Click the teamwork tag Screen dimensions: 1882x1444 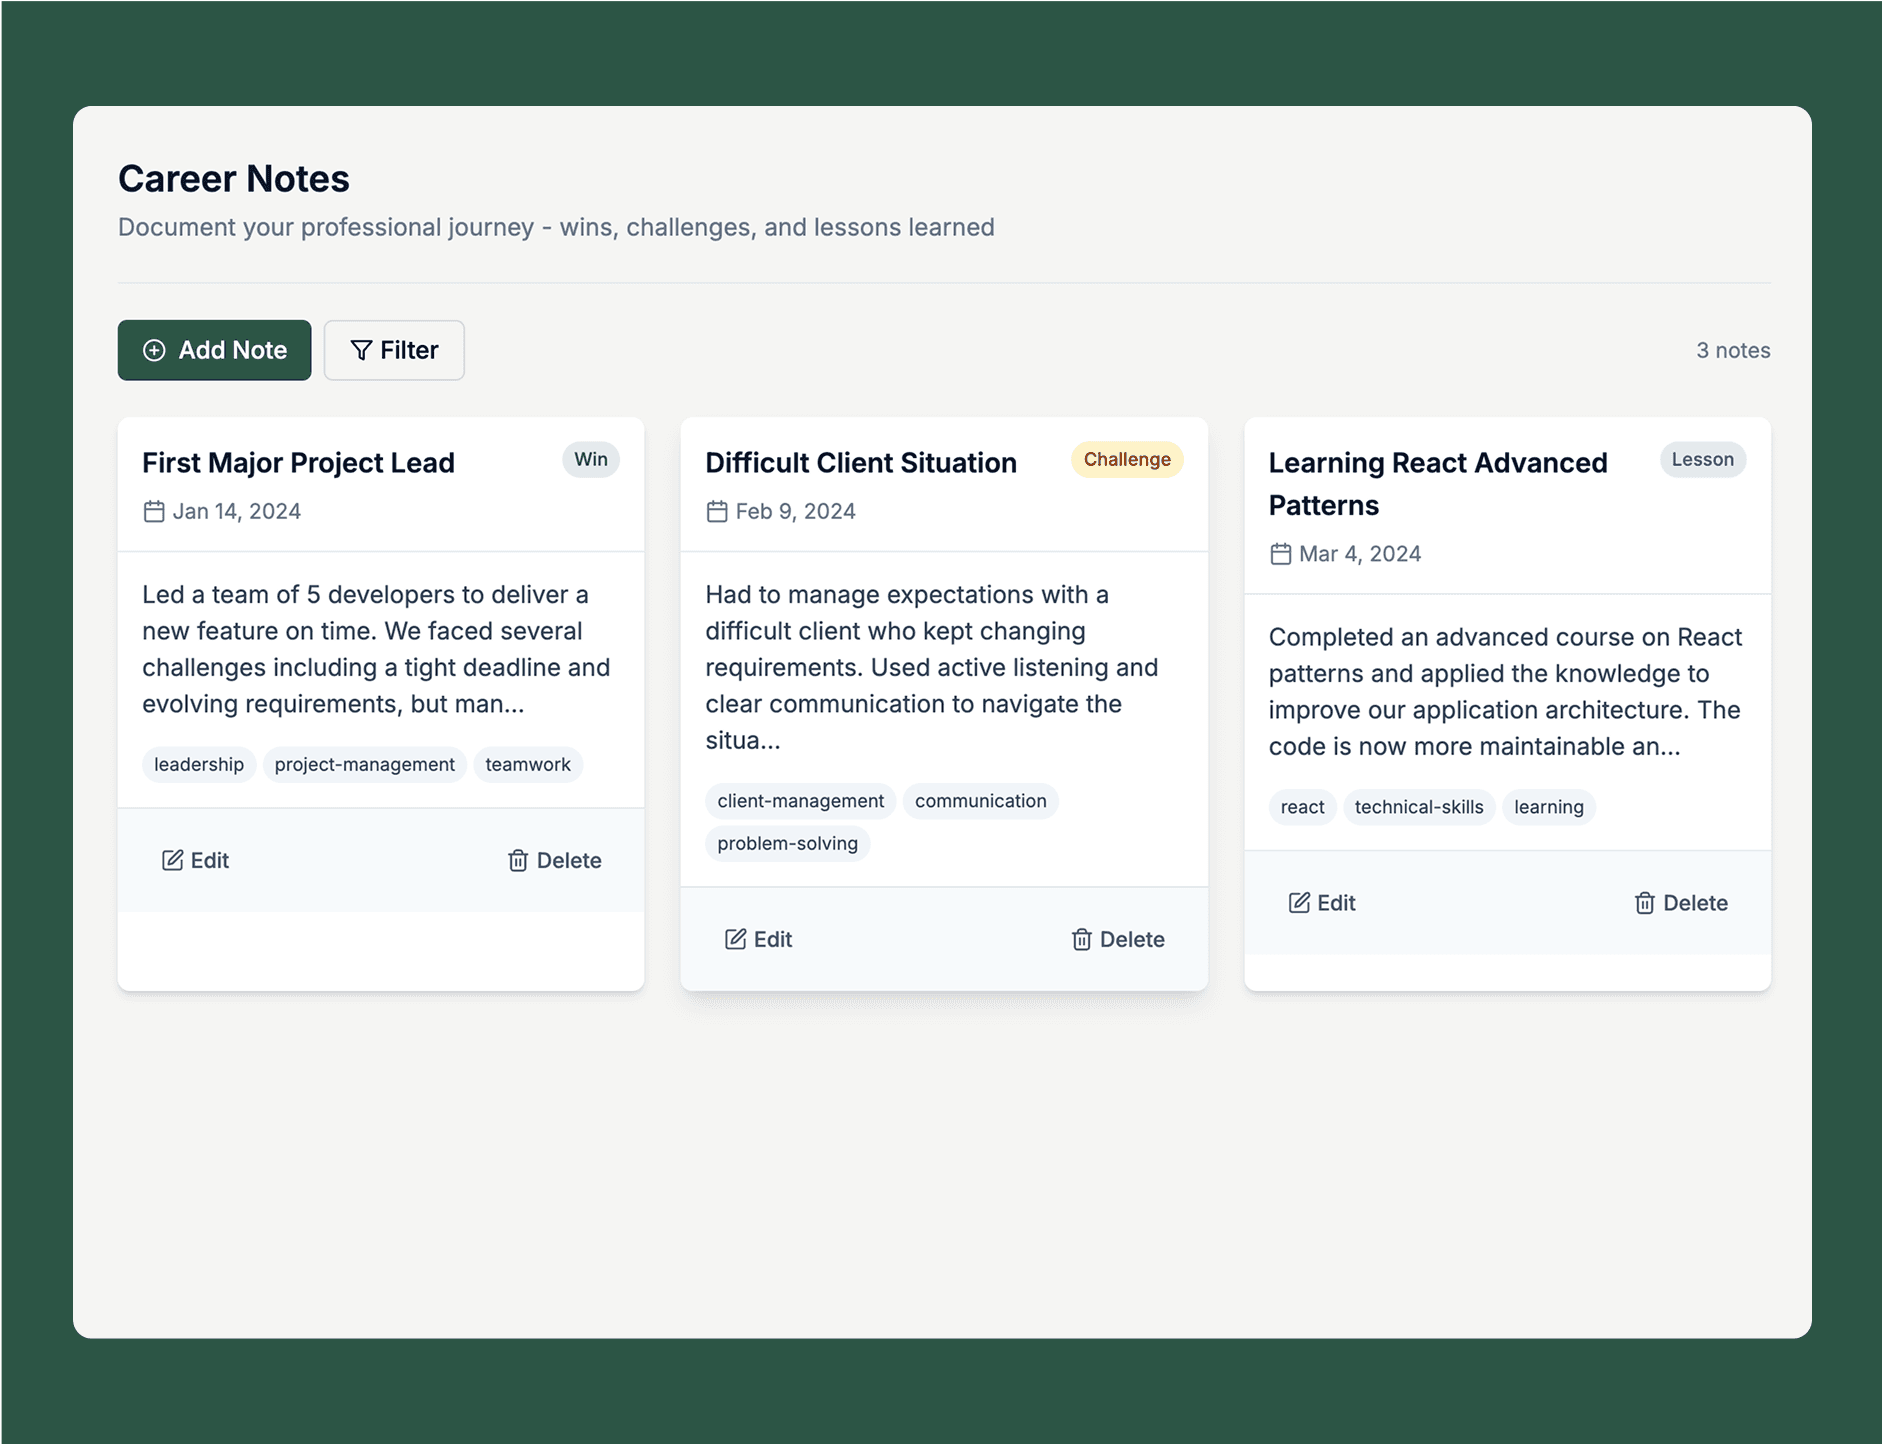point(528,764)
